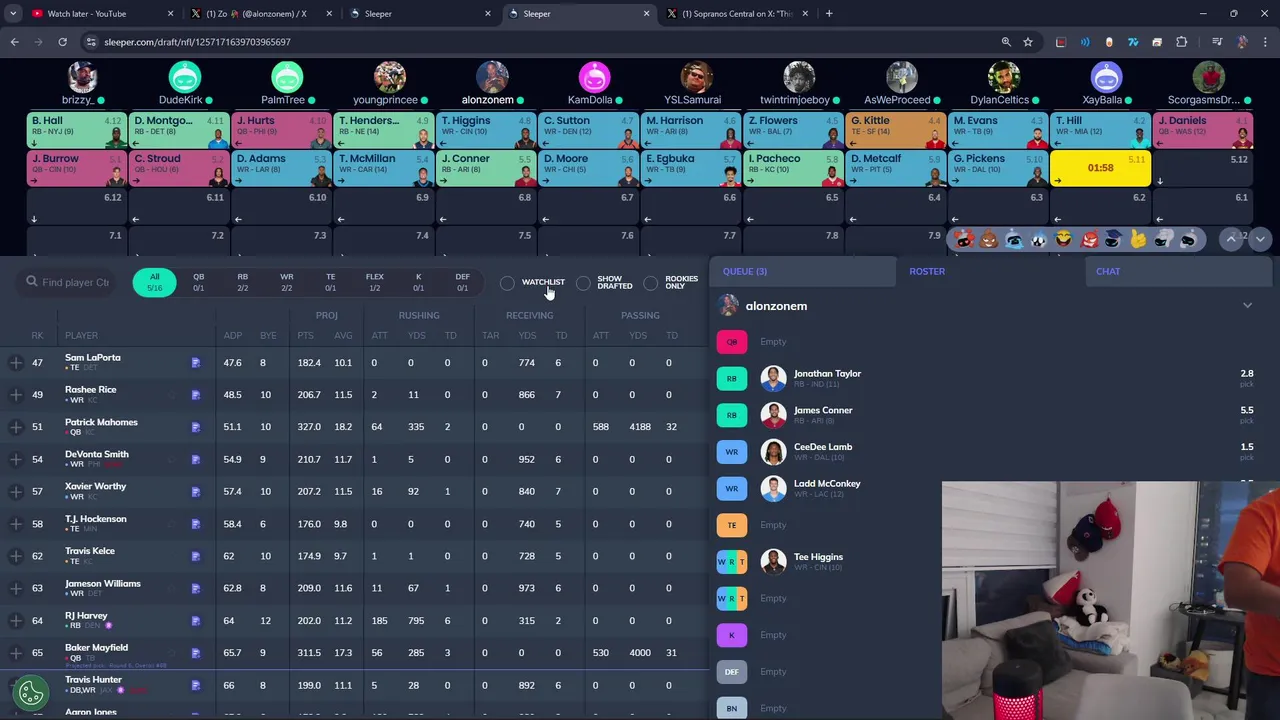This screenshot has width=1280, height=720.
Task: Collapse draft board with up chevron
Action: pyautogui.click(x=1231, y=239)
